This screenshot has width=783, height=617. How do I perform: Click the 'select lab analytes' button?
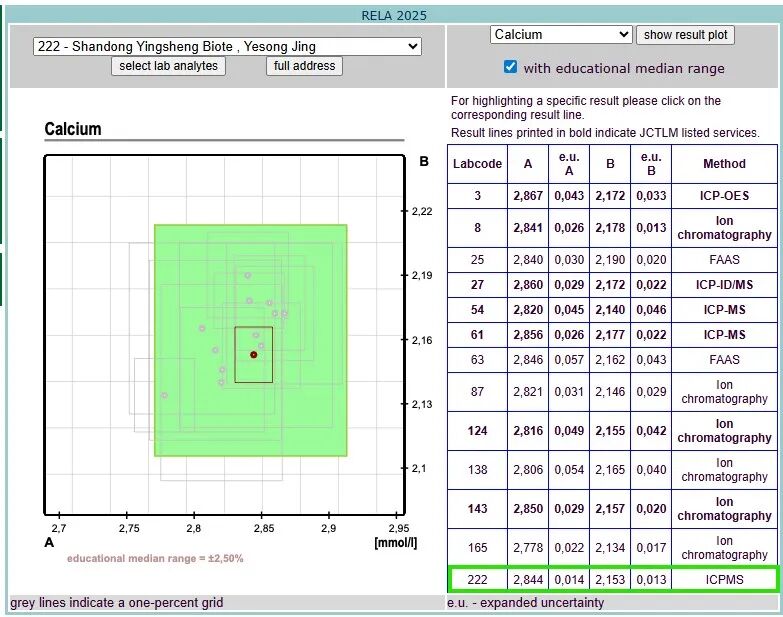point(169,66)
